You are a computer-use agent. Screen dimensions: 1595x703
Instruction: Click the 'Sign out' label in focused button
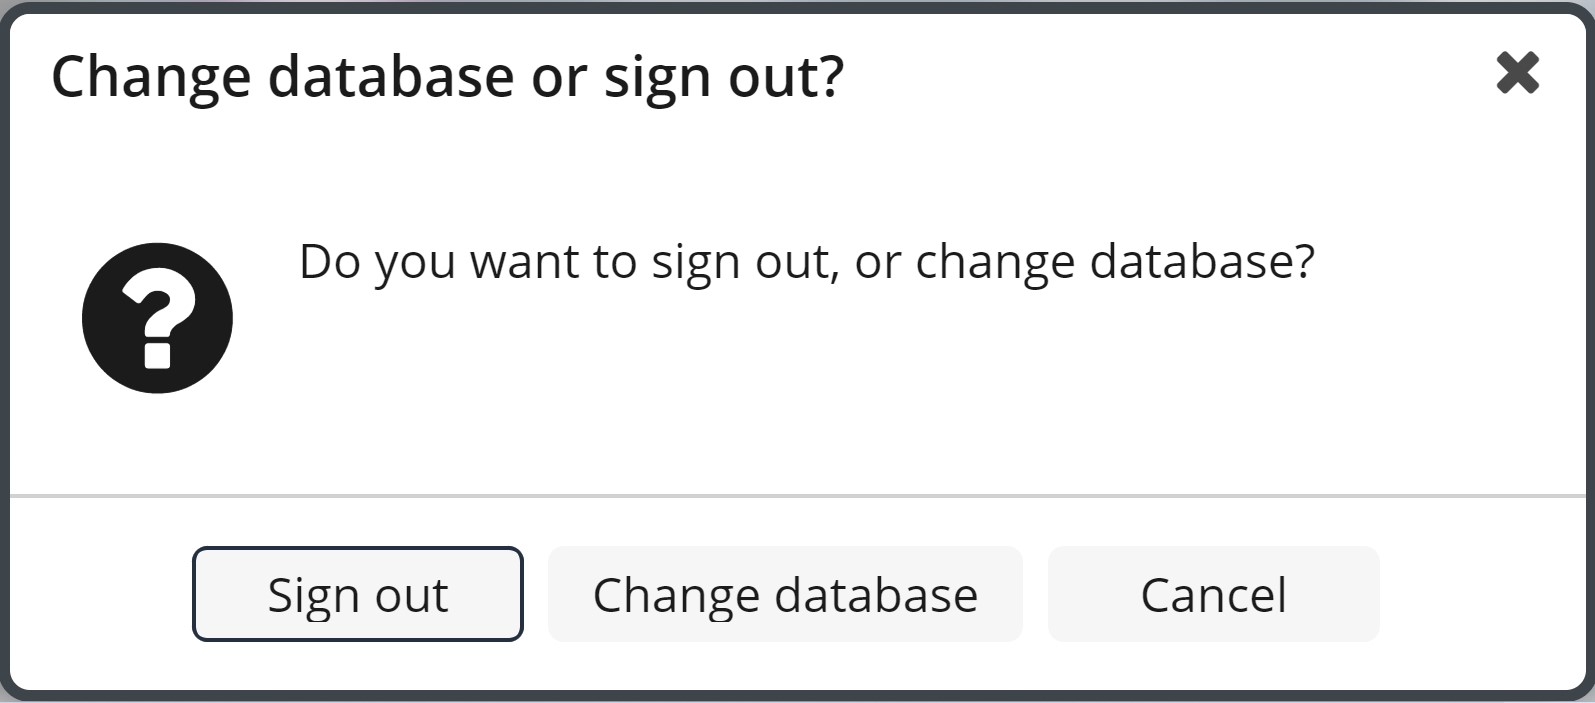[x=358, y=597]
